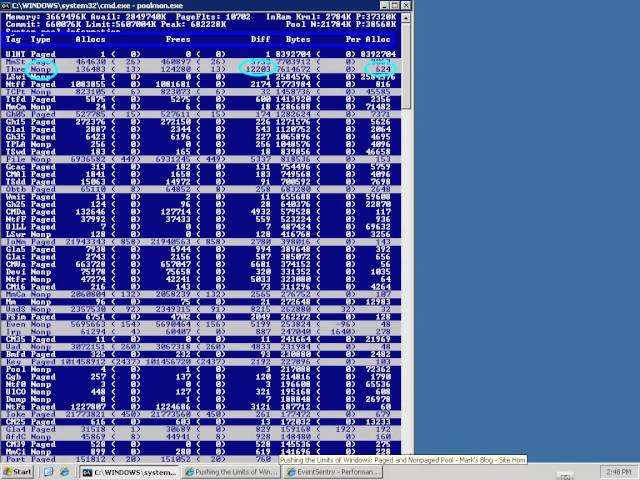Click the 'Tag' column header
Image resolution: width=640 pixels, height=480 pixels.
[x=13, y=40]
